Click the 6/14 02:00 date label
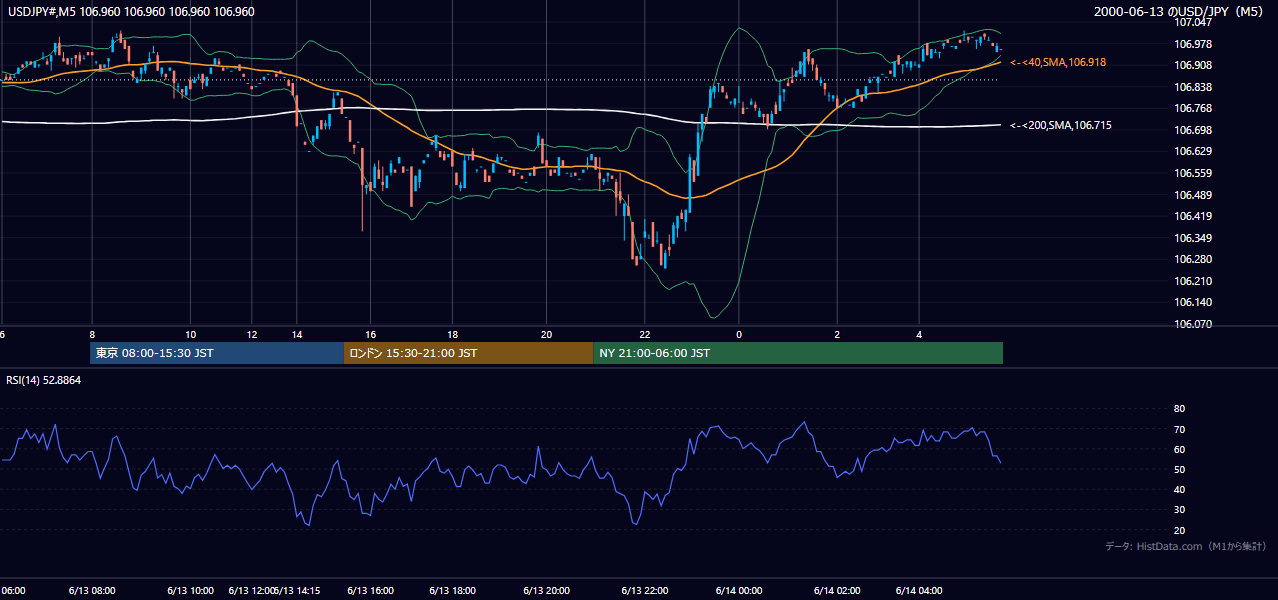 click(x=837, y=590)
